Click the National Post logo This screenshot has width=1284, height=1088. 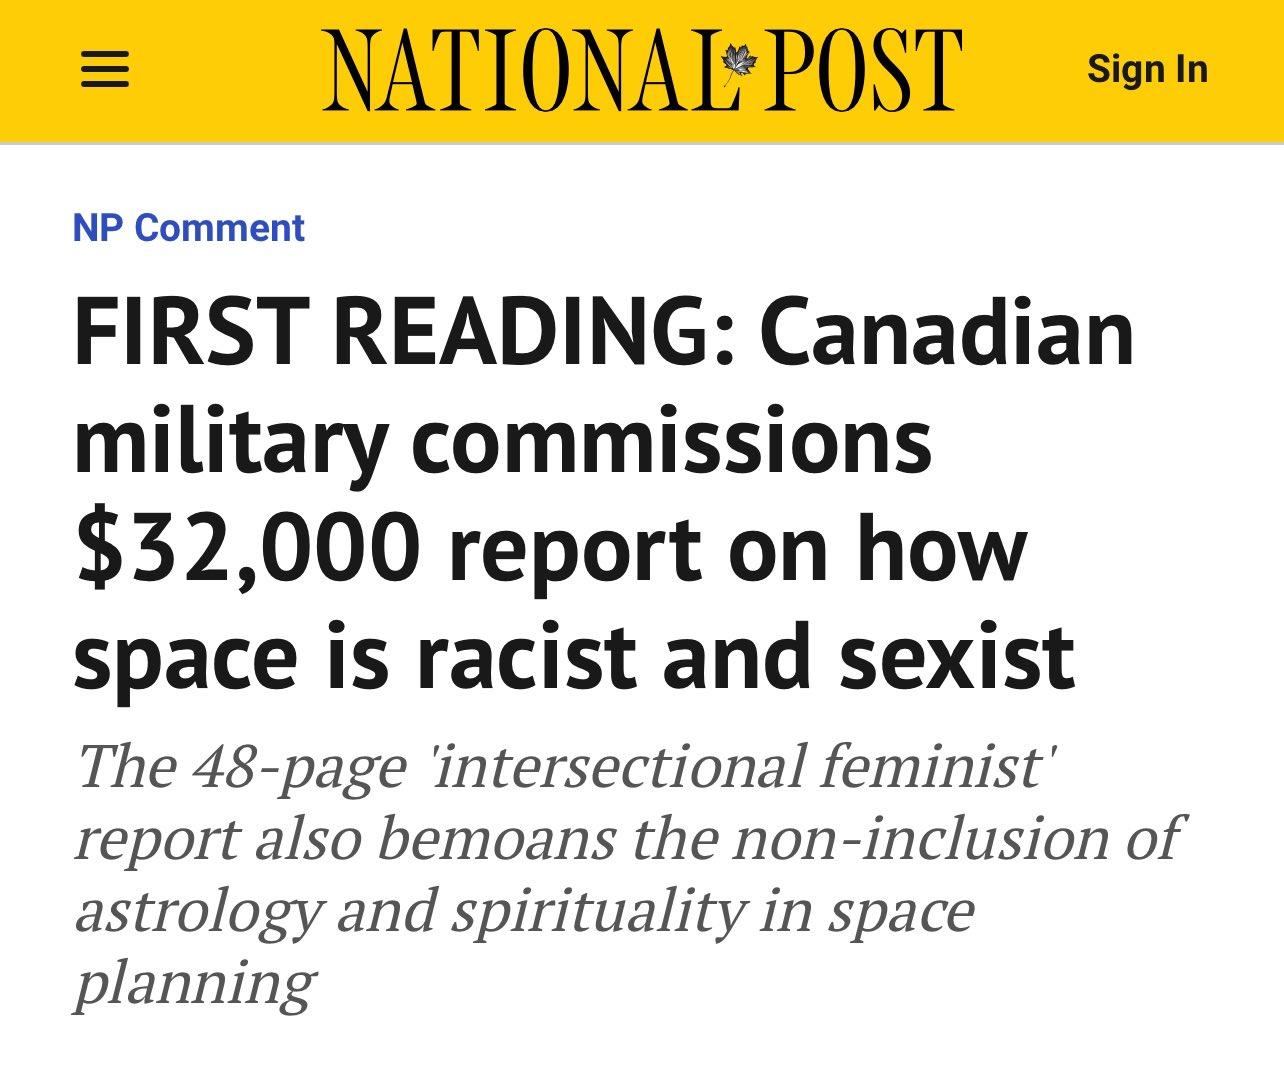[640, 70]
